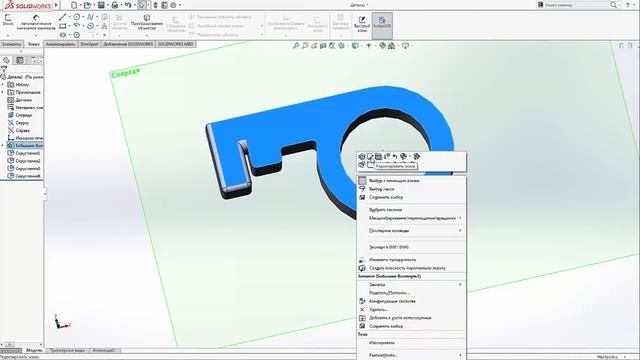Image resolution: width=640 pixels, height=360 pixels.
Task: Choose Выбор лассо in context menu
Action: click(411, 189)
